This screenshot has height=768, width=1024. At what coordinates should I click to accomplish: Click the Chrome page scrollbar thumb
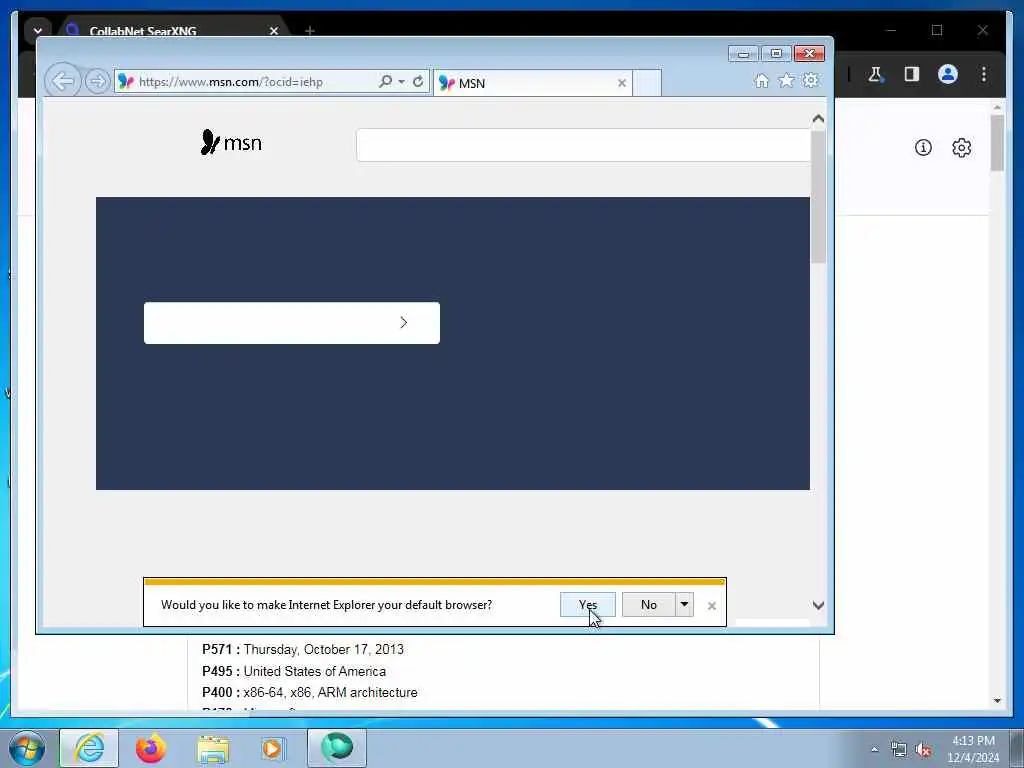[997, 143]
